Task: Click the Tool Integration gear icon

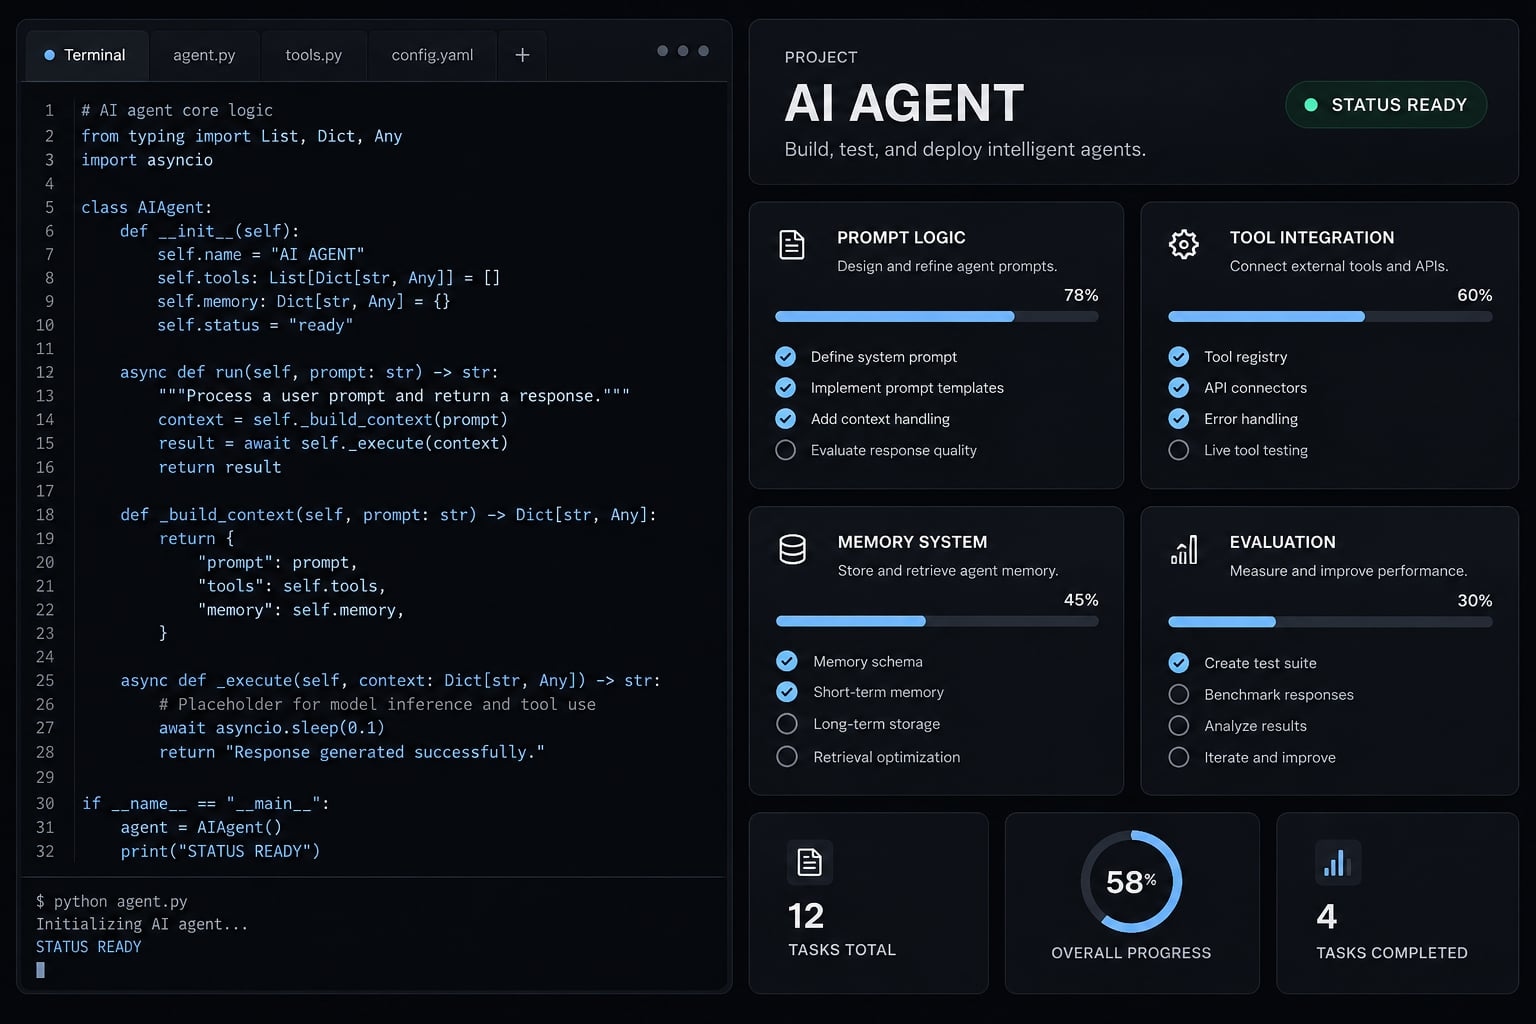Action: (1184, 244)
